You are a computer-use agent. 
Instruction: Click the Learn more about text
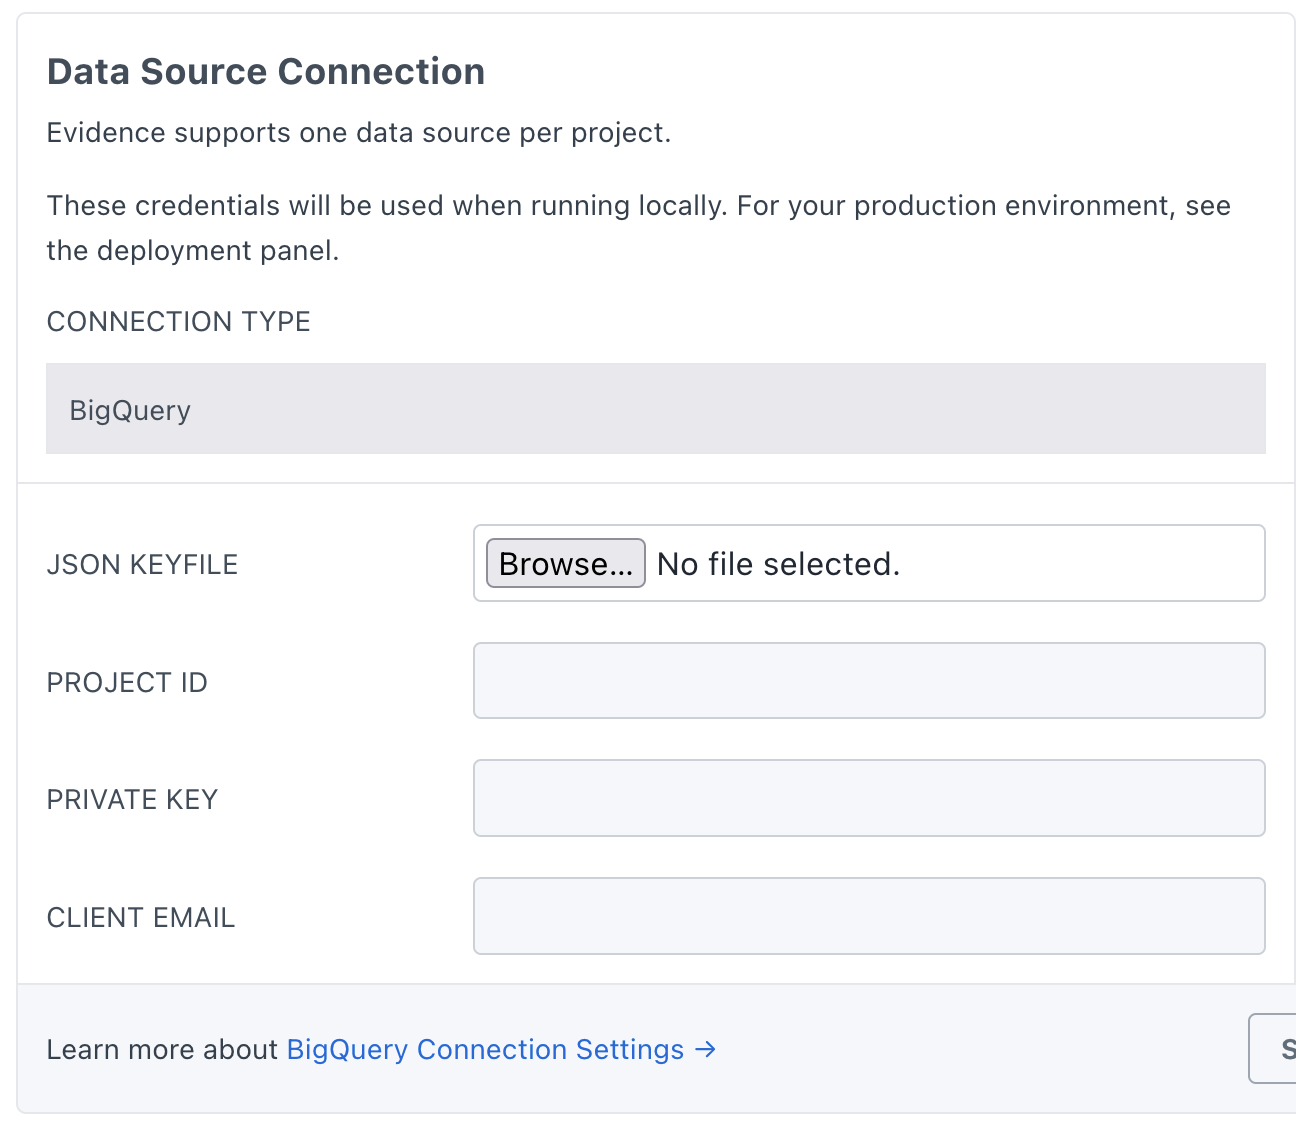[162, 1049]
